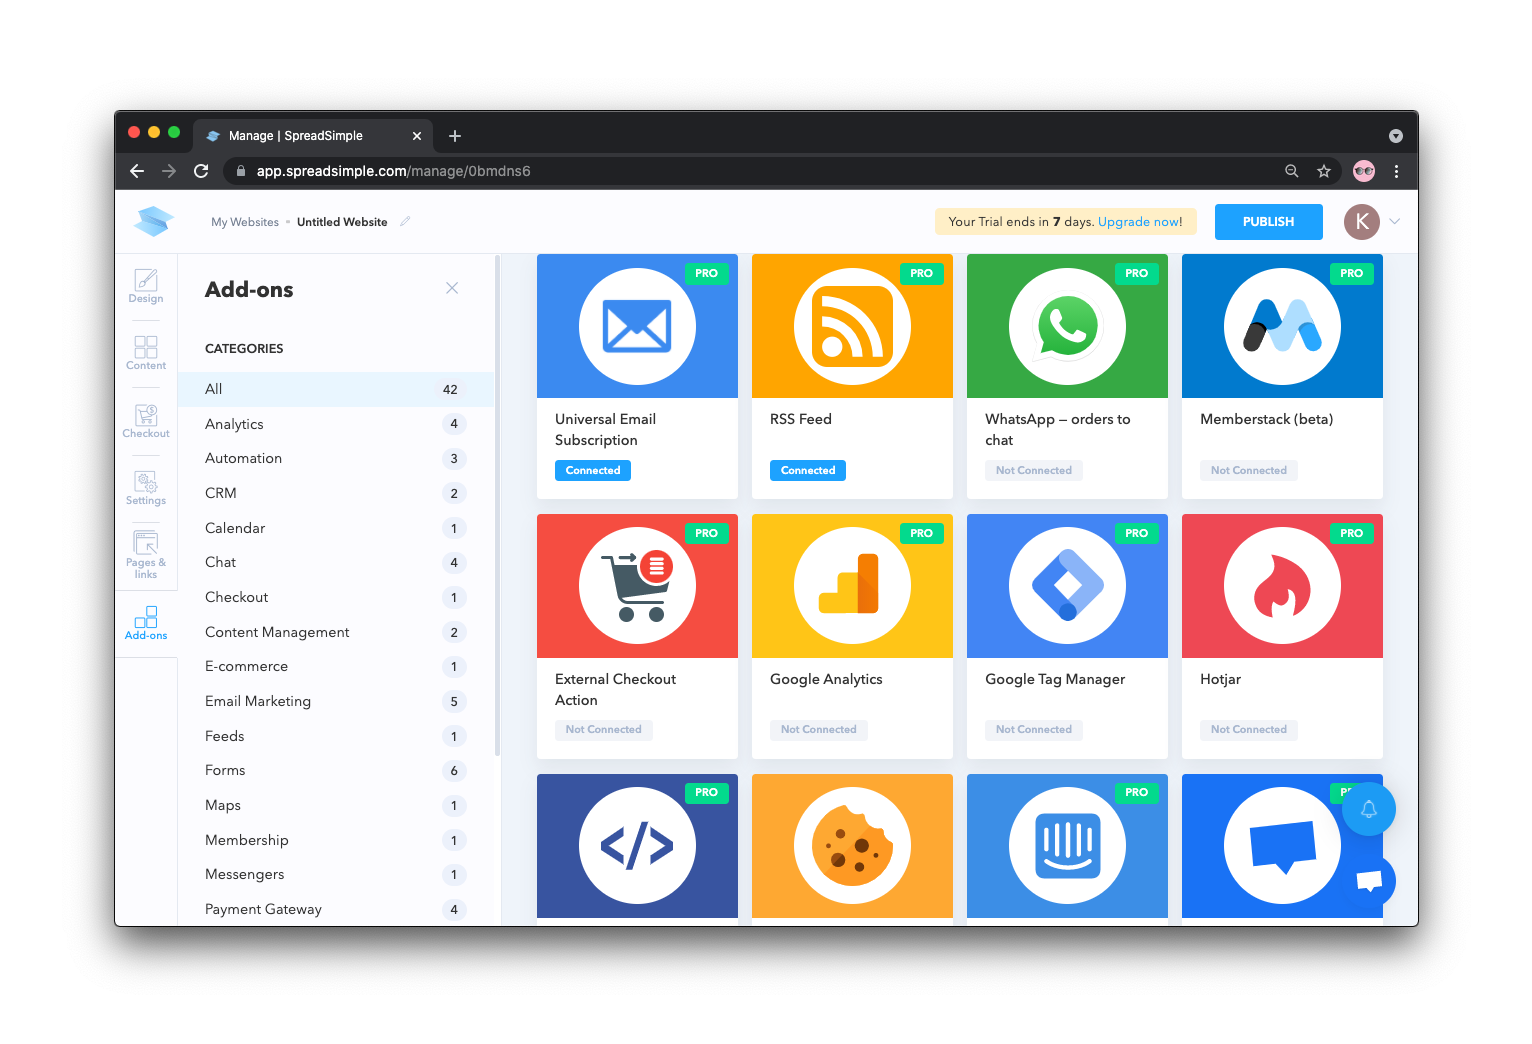
Task: Open Chrome three-dot menu
Action: click(1397, 171)
